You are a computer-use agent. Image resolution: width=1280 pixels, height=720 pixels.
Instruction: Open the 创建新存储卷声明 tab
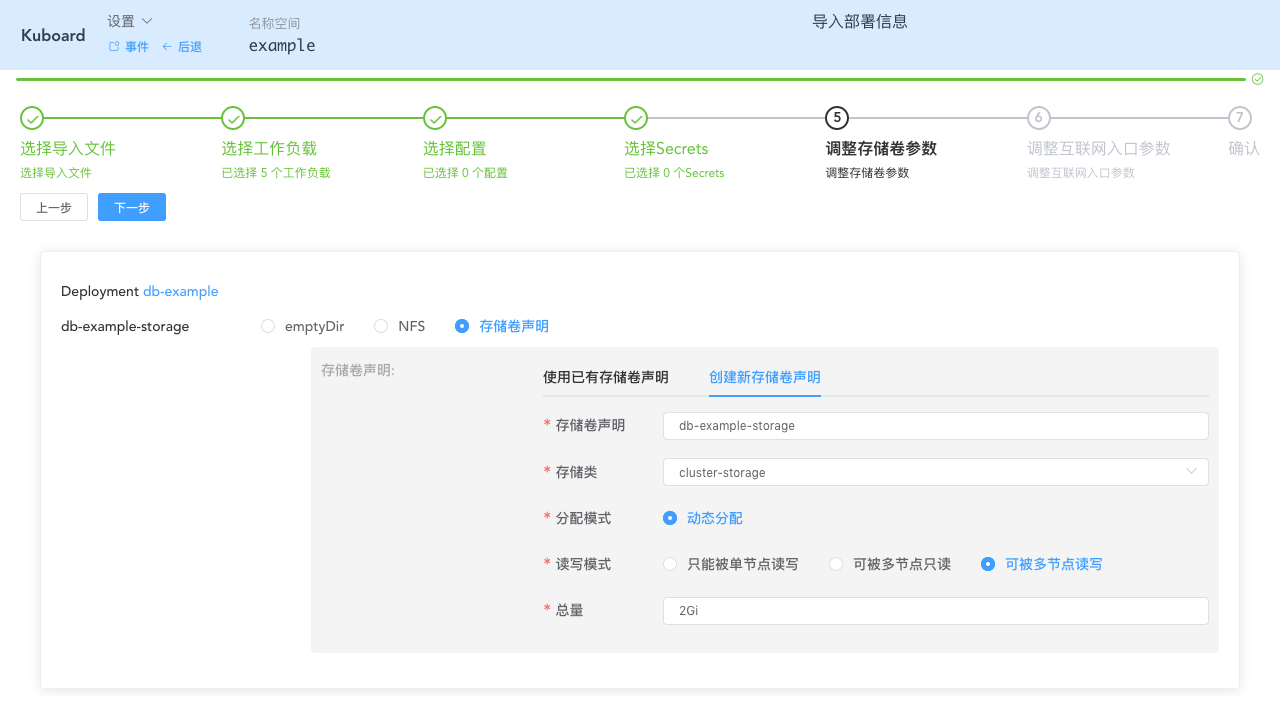(764, 378)
